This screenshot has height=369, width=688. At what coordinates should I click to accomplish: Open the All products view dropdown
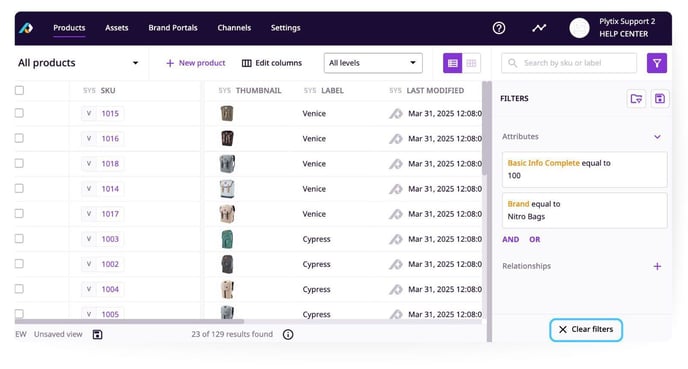pos(78,63)
